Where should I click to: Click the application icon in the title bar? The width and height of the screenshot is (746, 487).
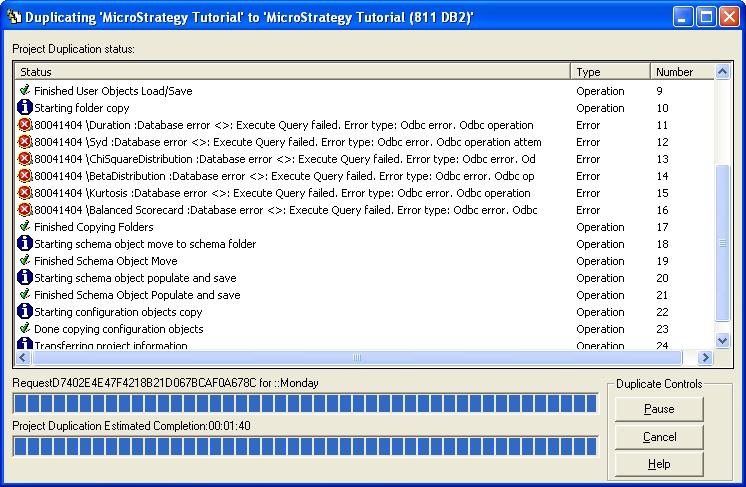[x=14, y=17]
